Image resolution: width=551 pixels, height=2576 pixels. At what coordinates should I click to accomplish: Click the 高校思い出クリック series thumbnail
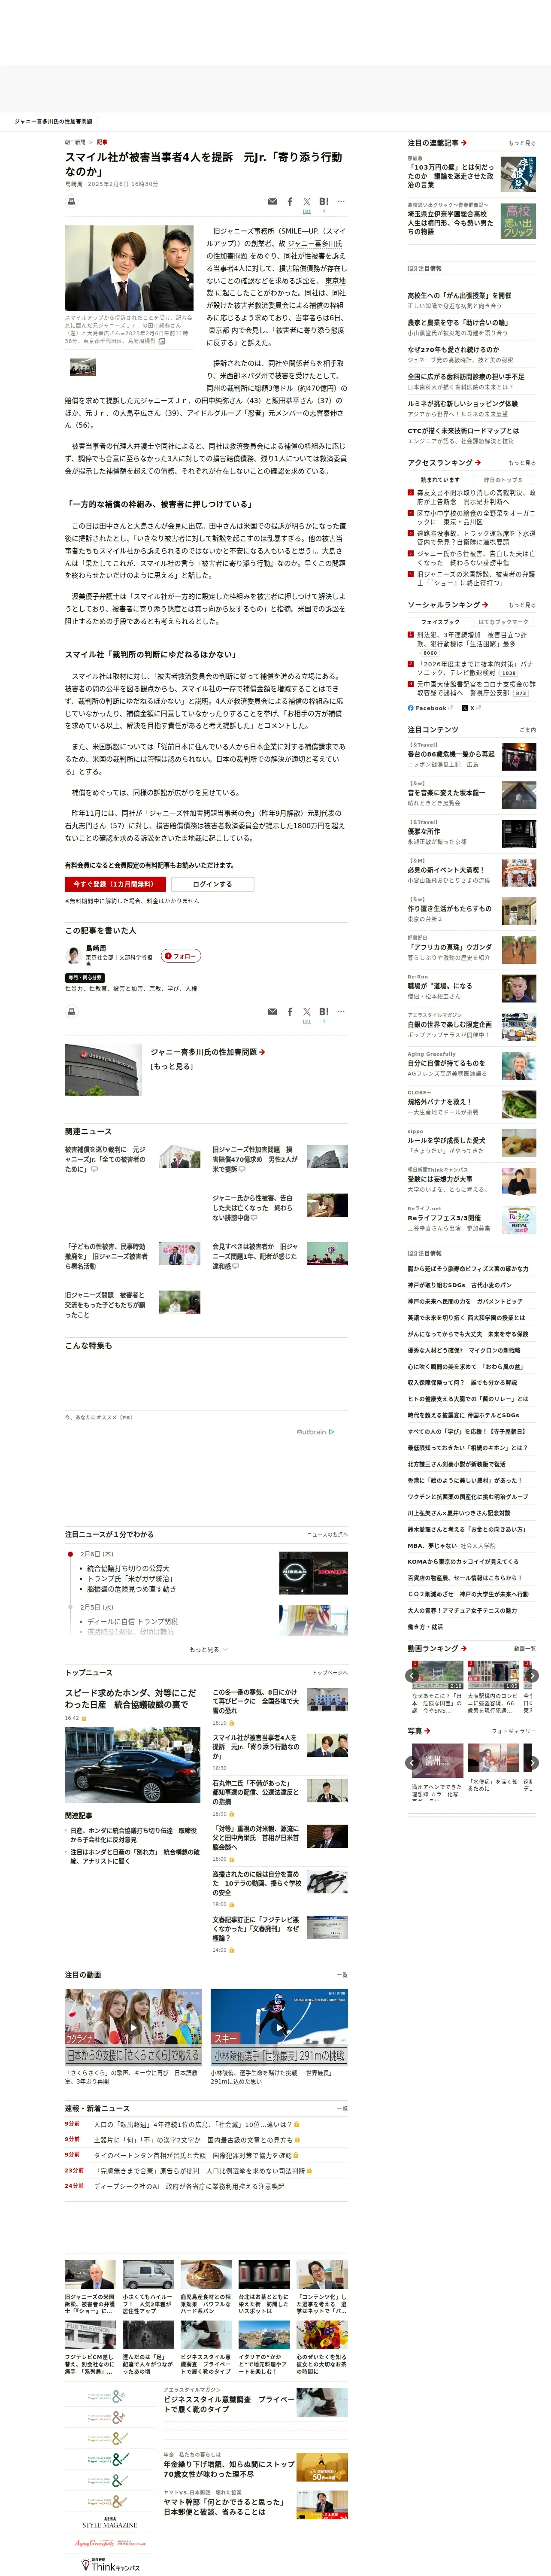click(x=518, y=221)
